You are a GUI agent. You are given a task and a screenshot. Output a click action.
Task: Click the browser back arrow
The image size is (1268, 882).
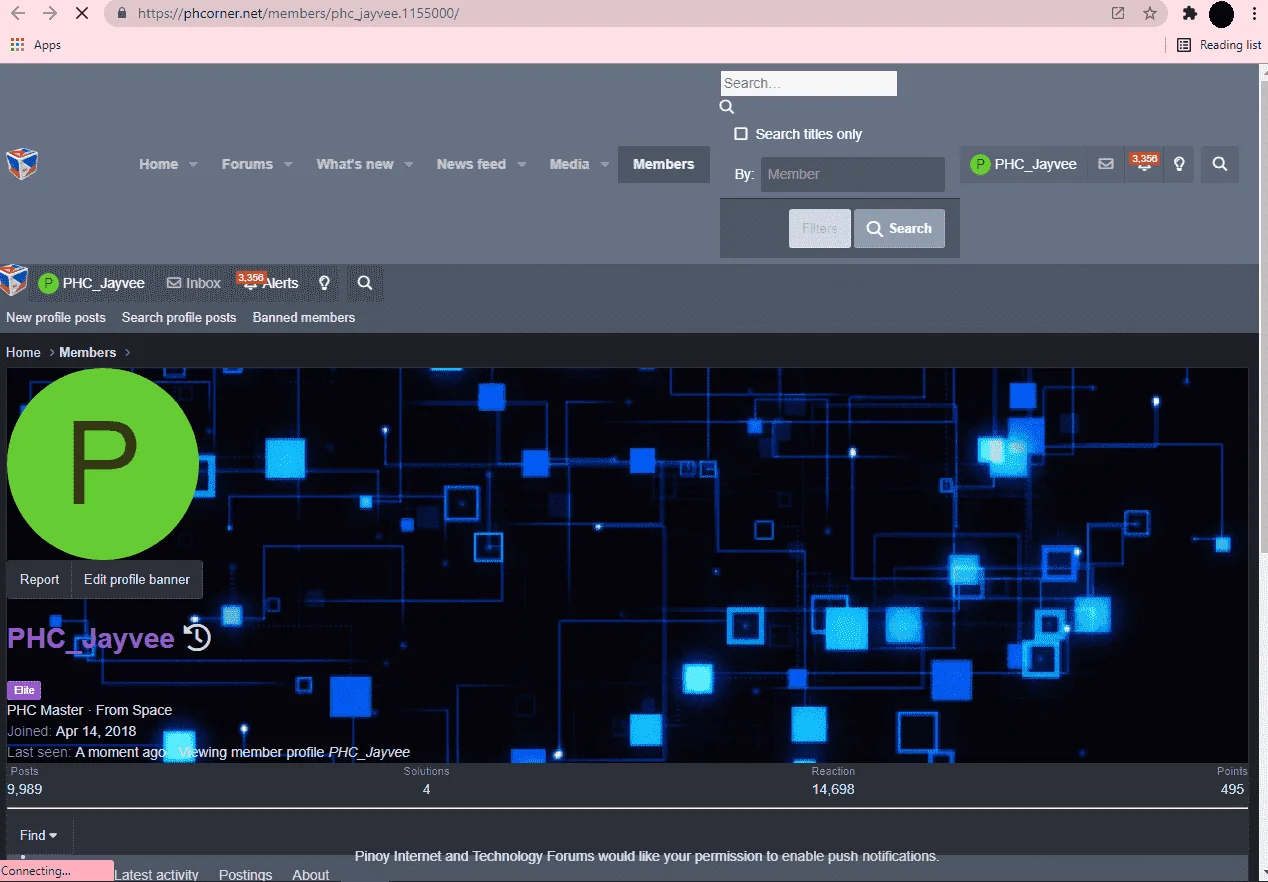click(18, 14)
